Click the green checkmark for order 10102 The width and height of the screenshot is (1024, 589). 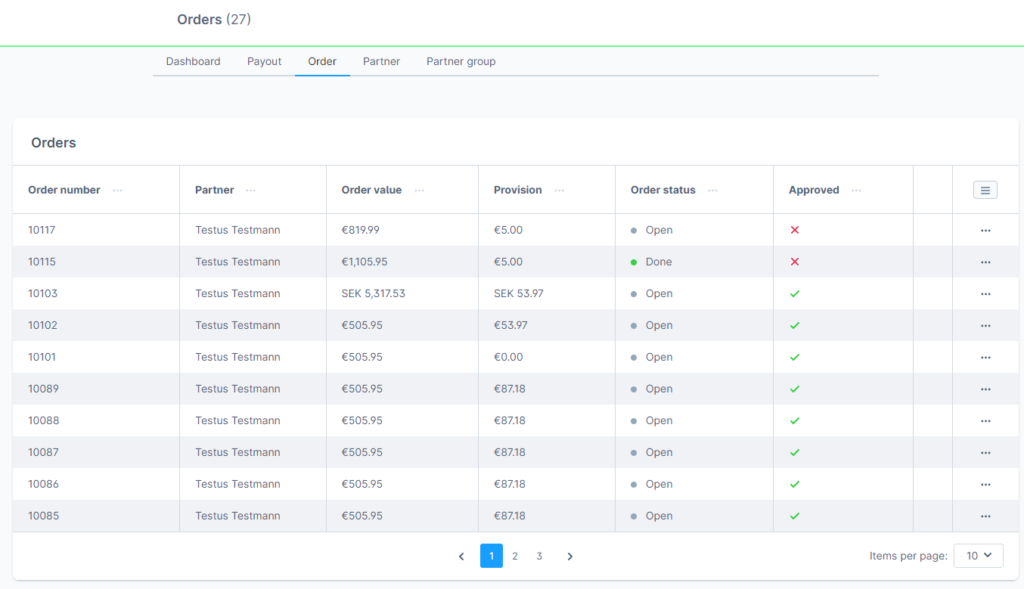795,326
